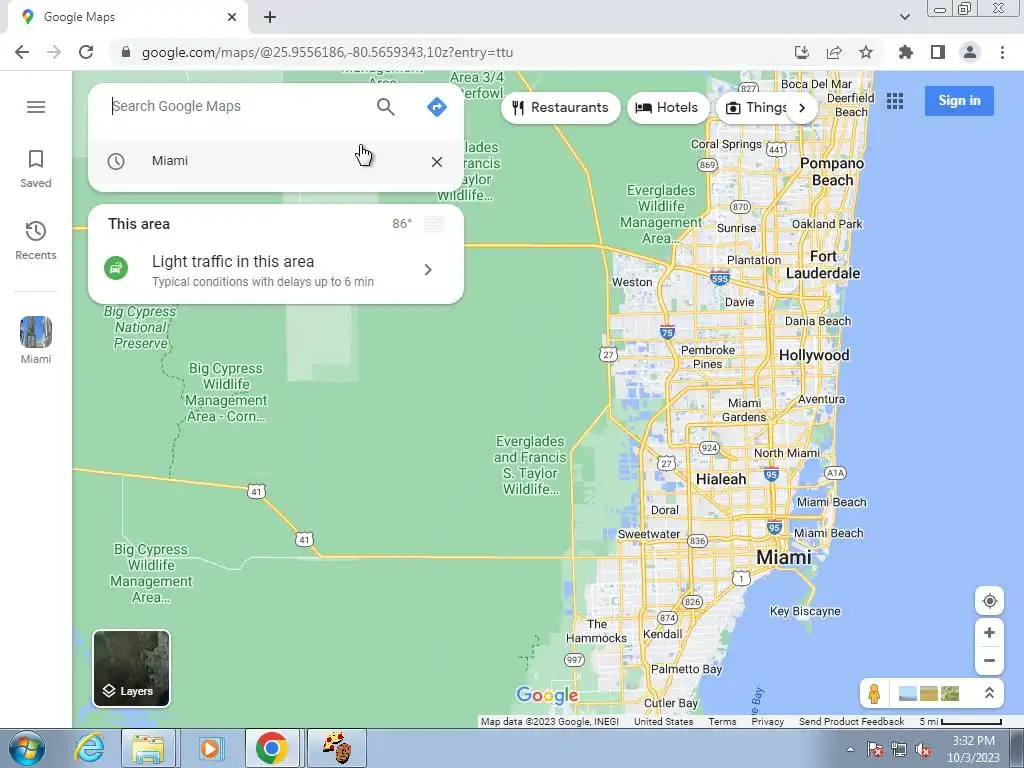Filter map by Hotels
The image size is (1024, 768).
(x=667, y=108)
